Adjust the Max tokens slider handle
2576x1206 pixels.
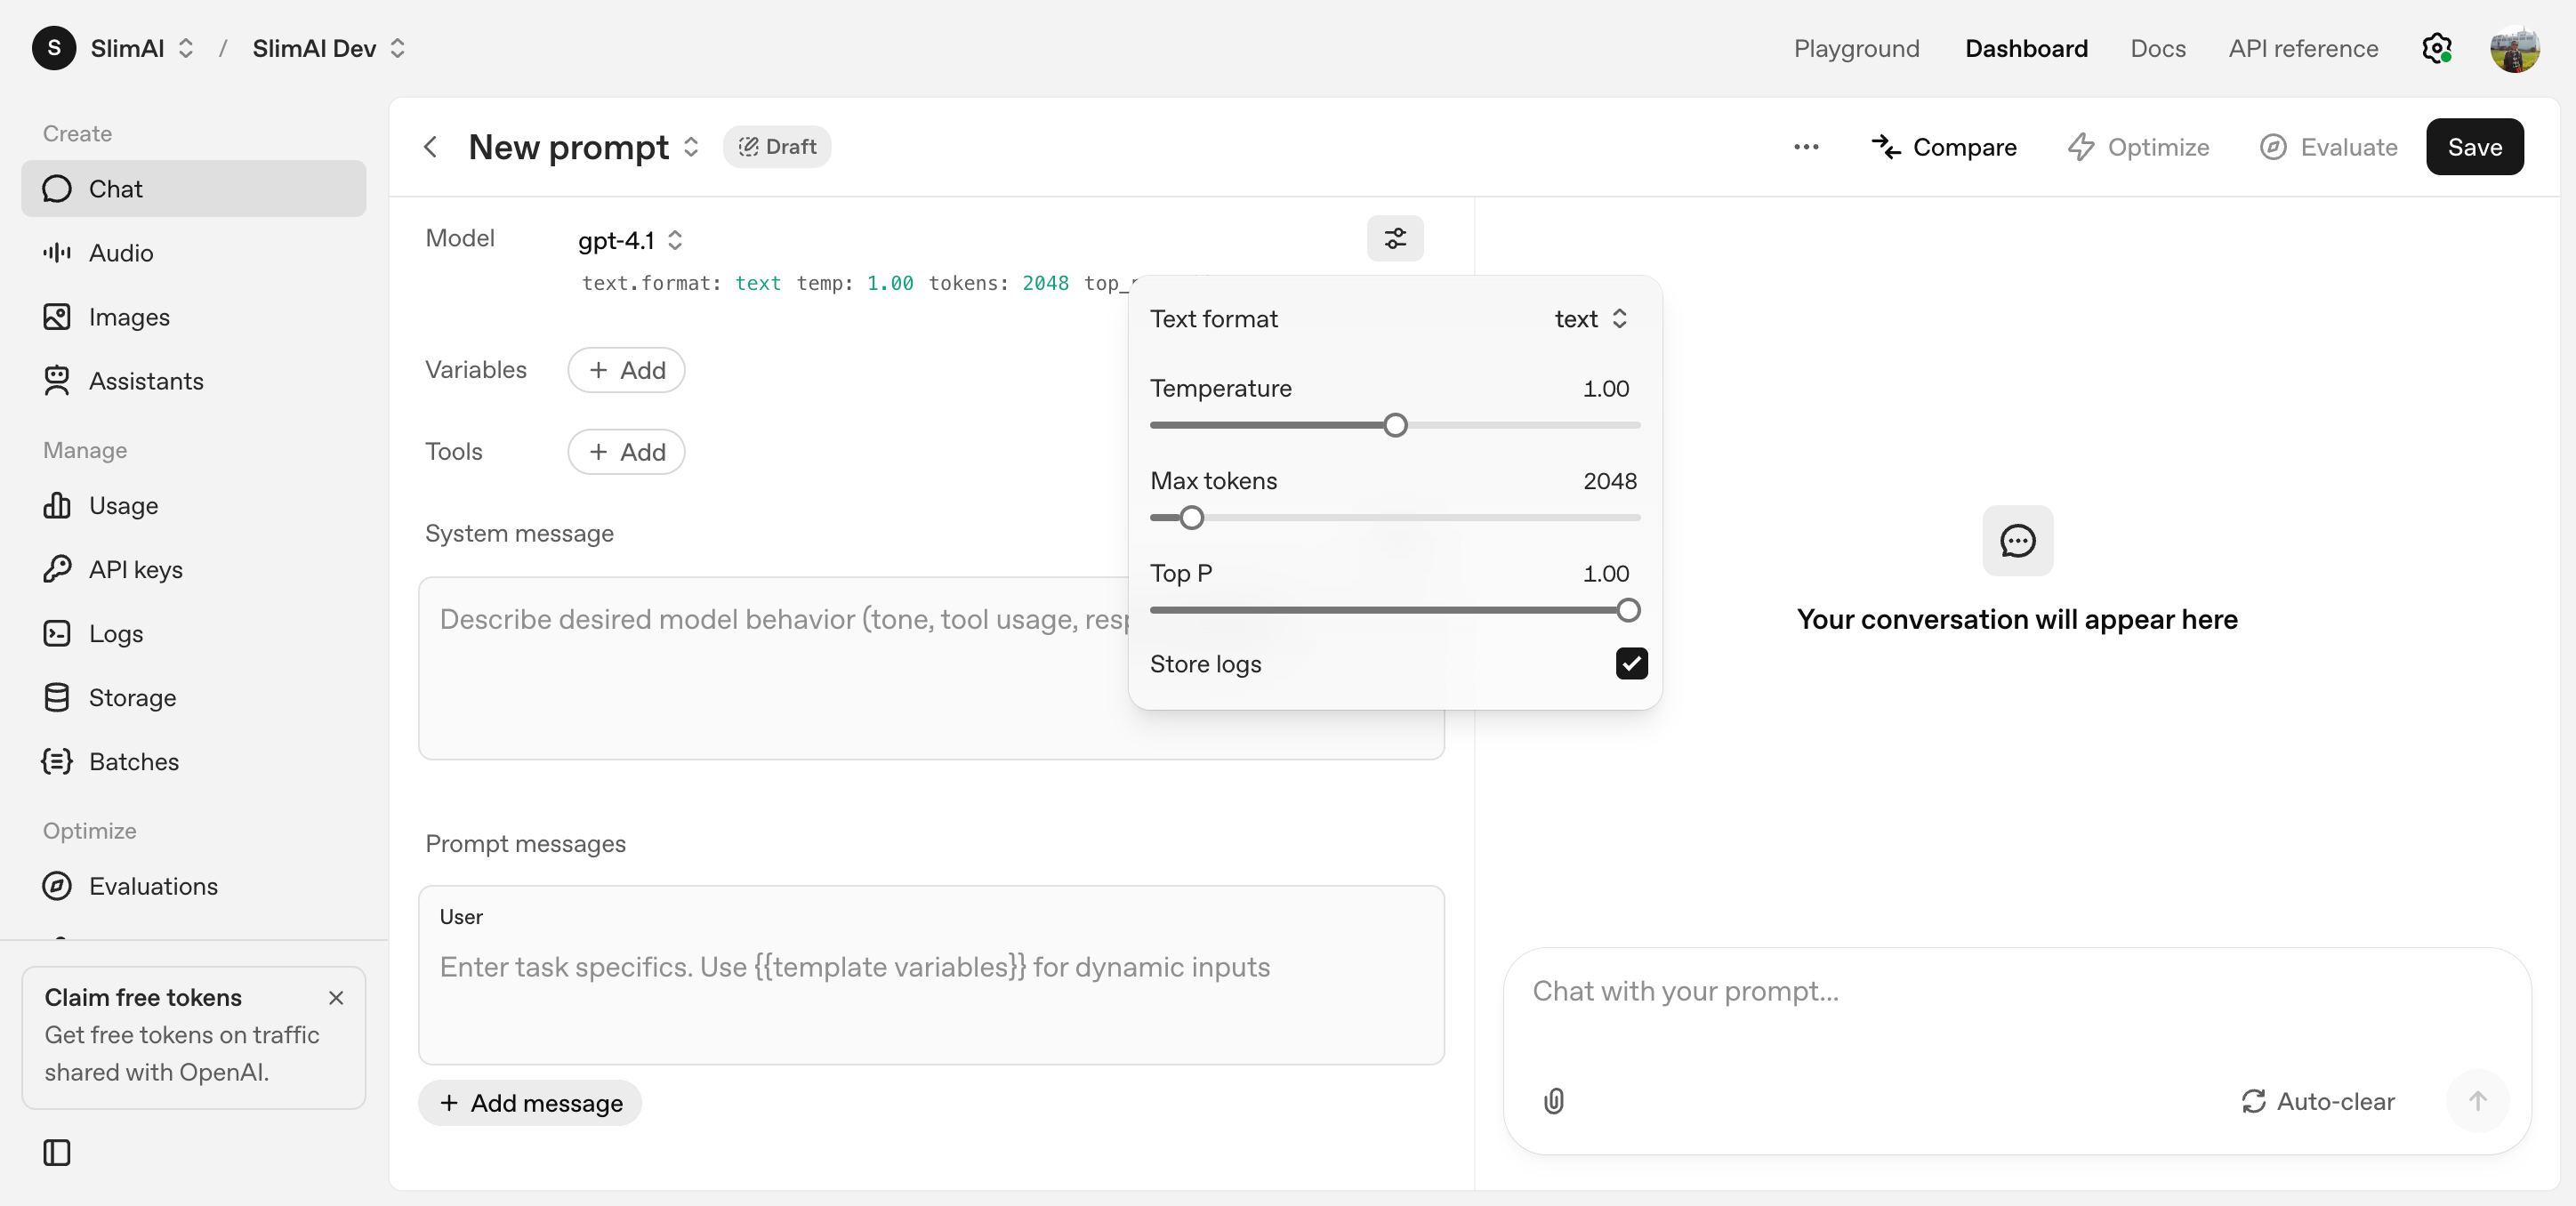(1191, 517)
